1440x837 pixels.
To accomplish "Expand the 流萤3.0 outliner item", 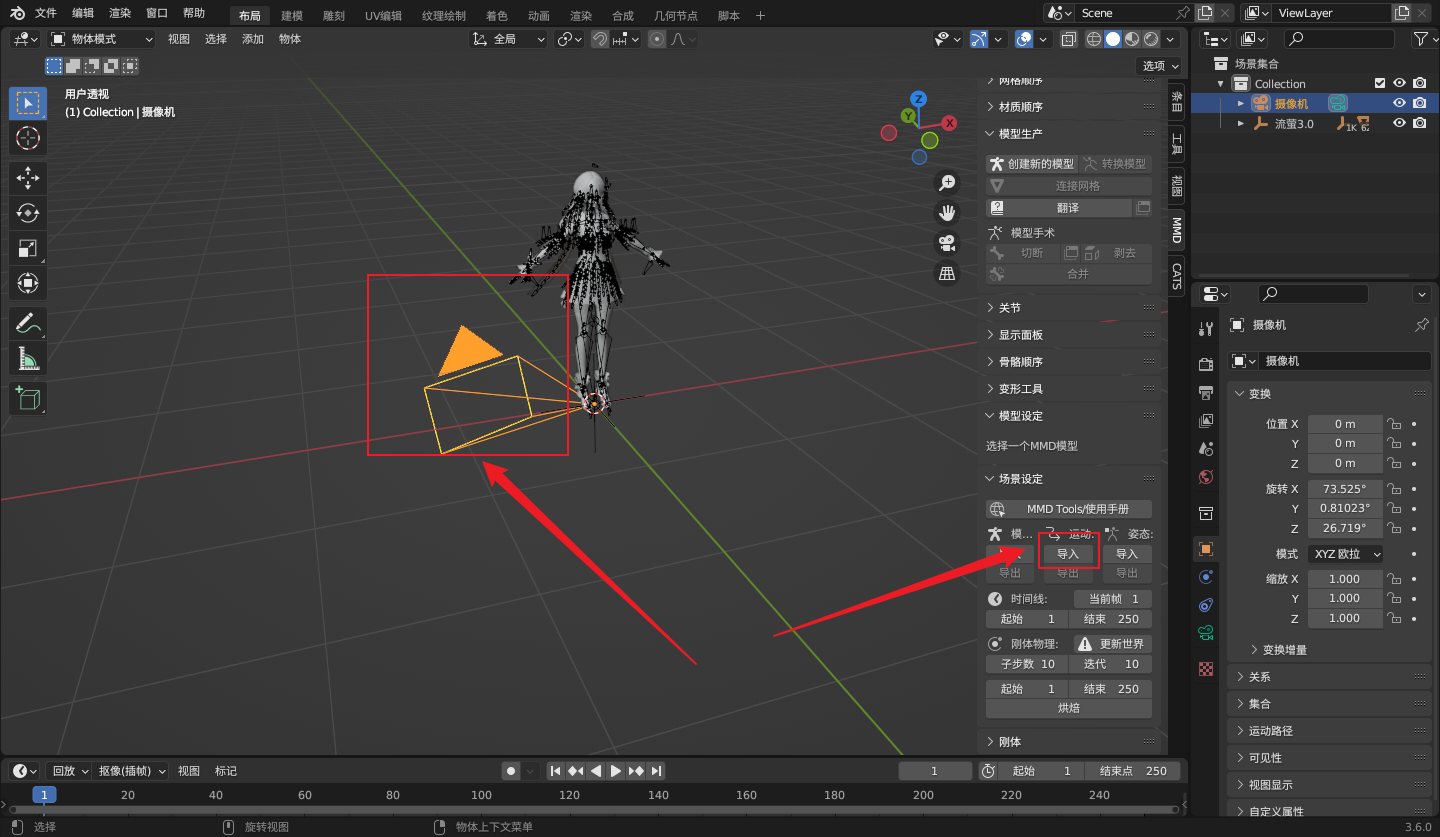I will pyautogui.click(x=1241, y=124).
